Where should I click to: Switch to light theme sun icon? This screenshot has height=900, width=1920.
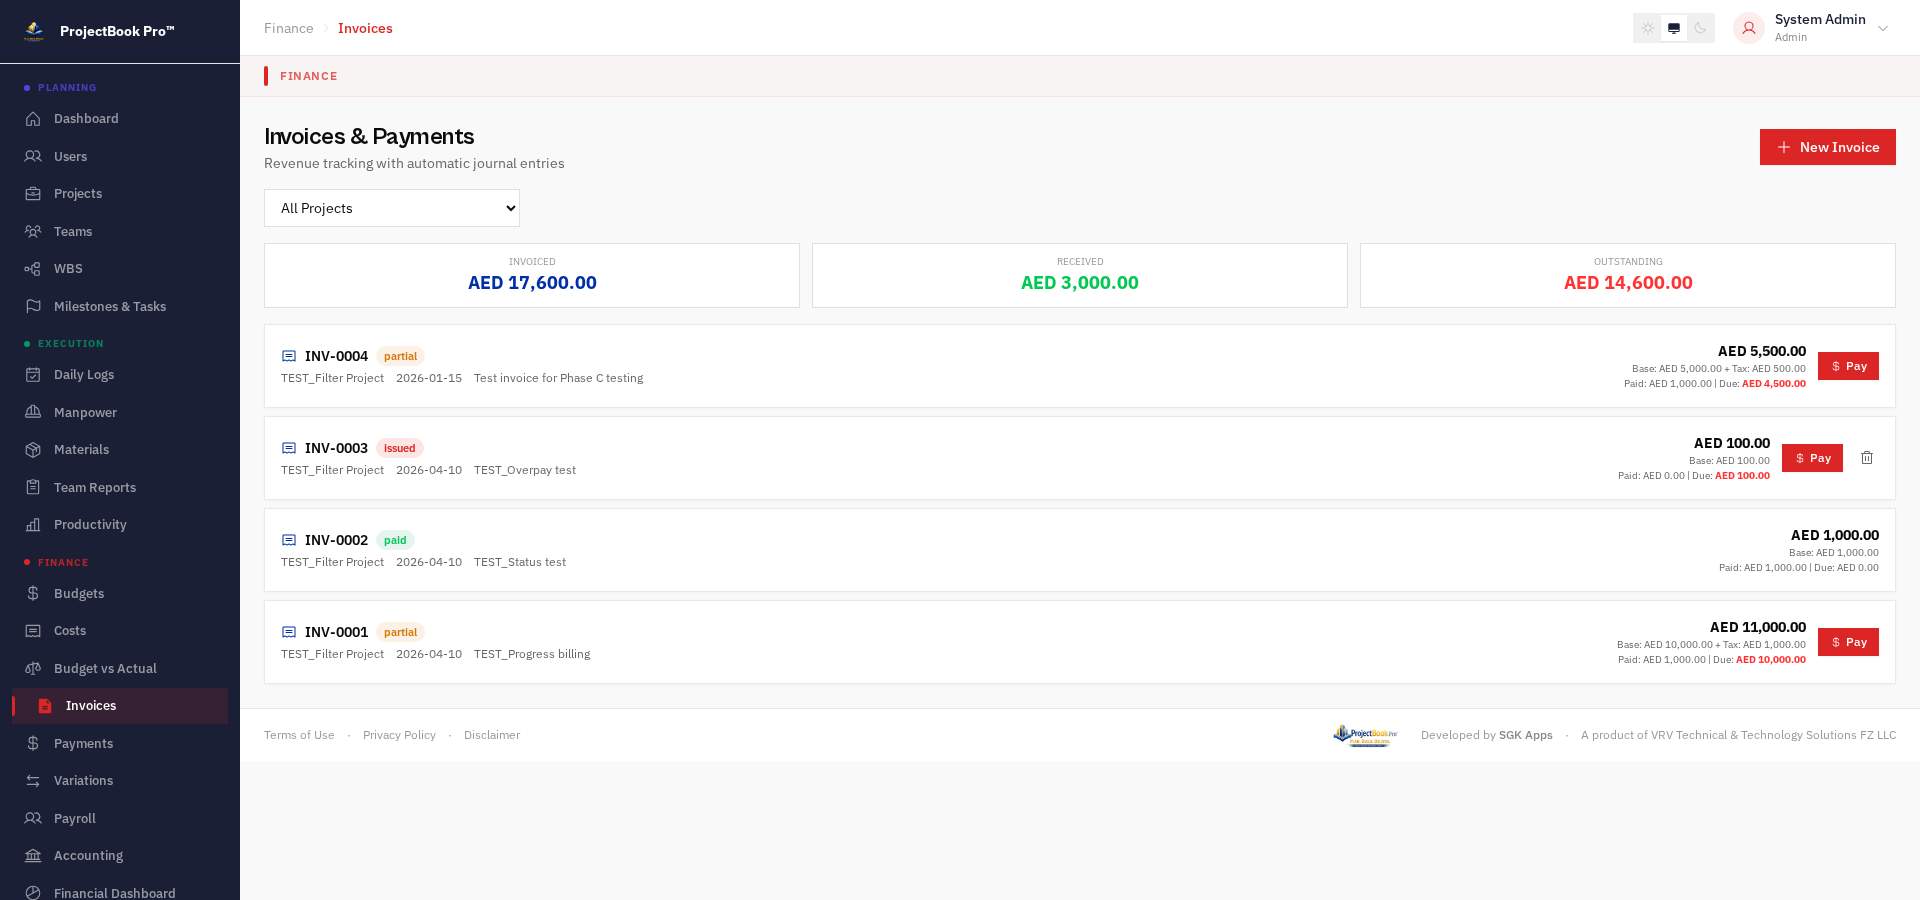[1648, 28]
